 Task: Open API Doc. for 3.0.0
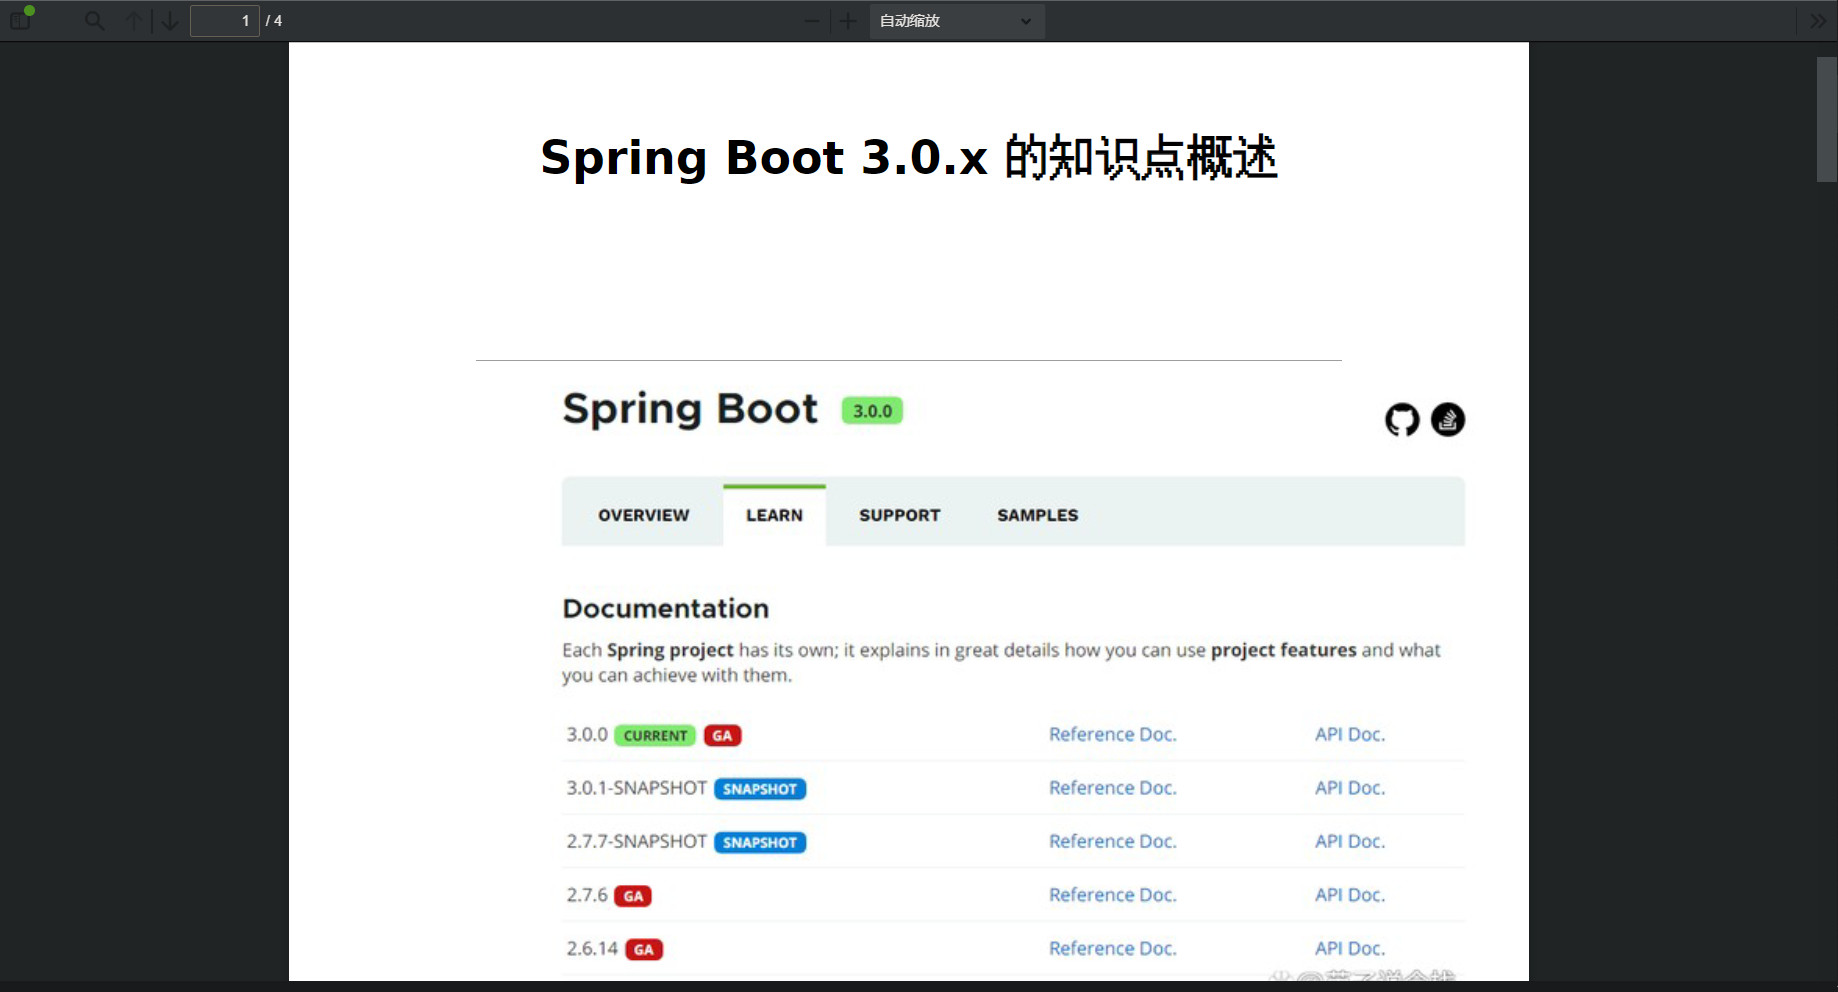tap(1350, 735)
